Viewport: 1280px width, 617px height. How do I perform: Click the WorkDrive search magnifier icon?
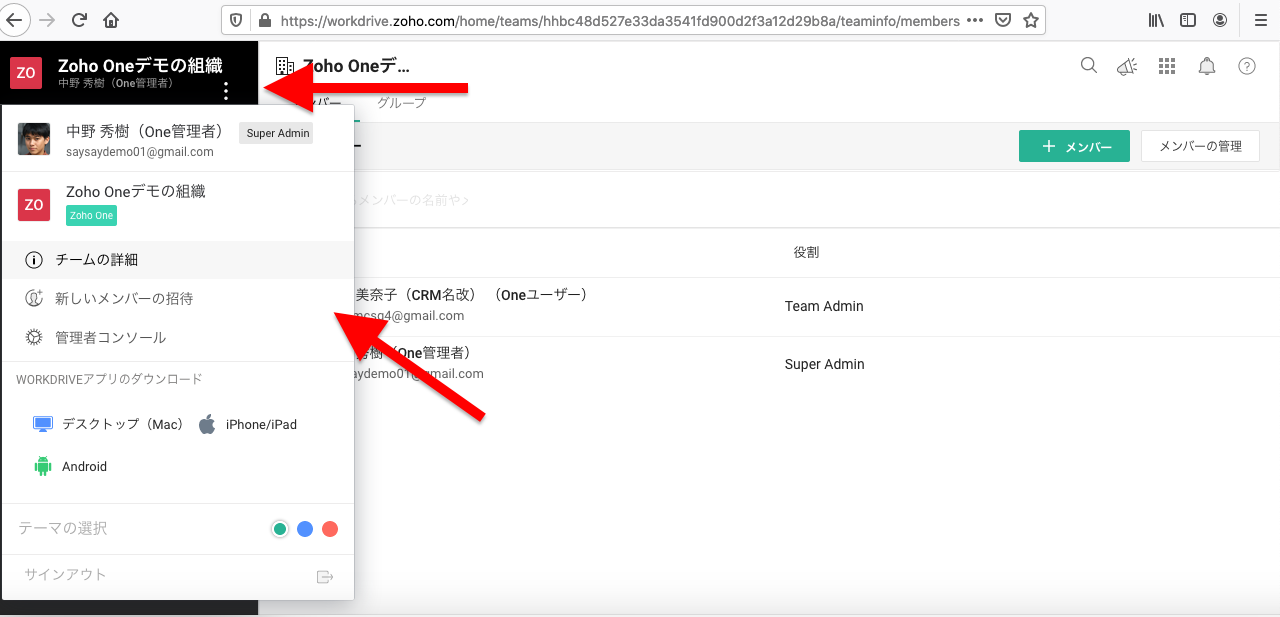tap(1089, 66)
